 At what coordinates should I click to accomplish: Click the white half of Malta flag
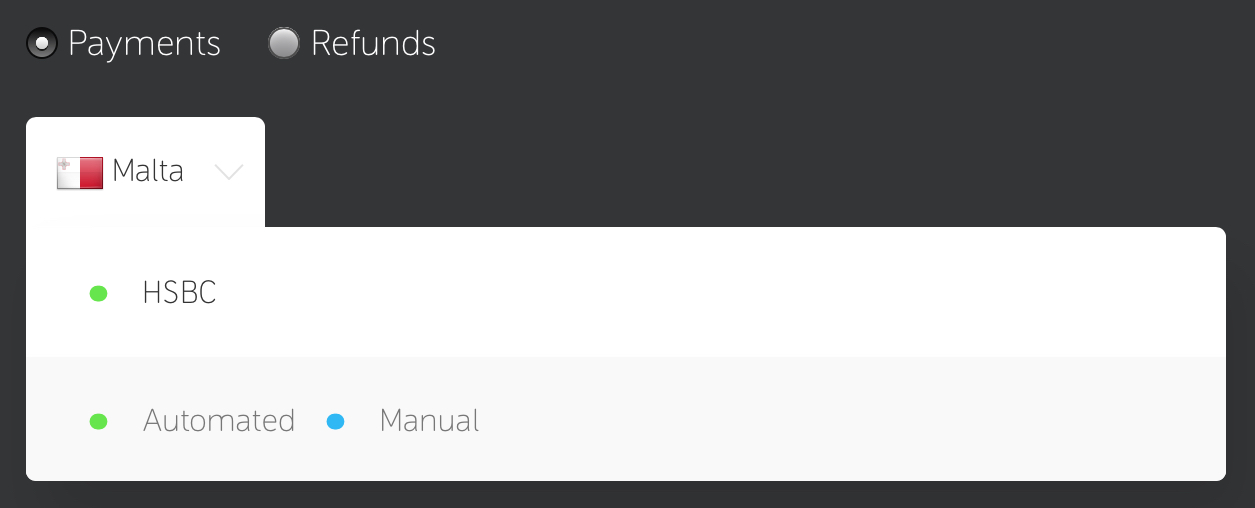click(x=68, y=173)
